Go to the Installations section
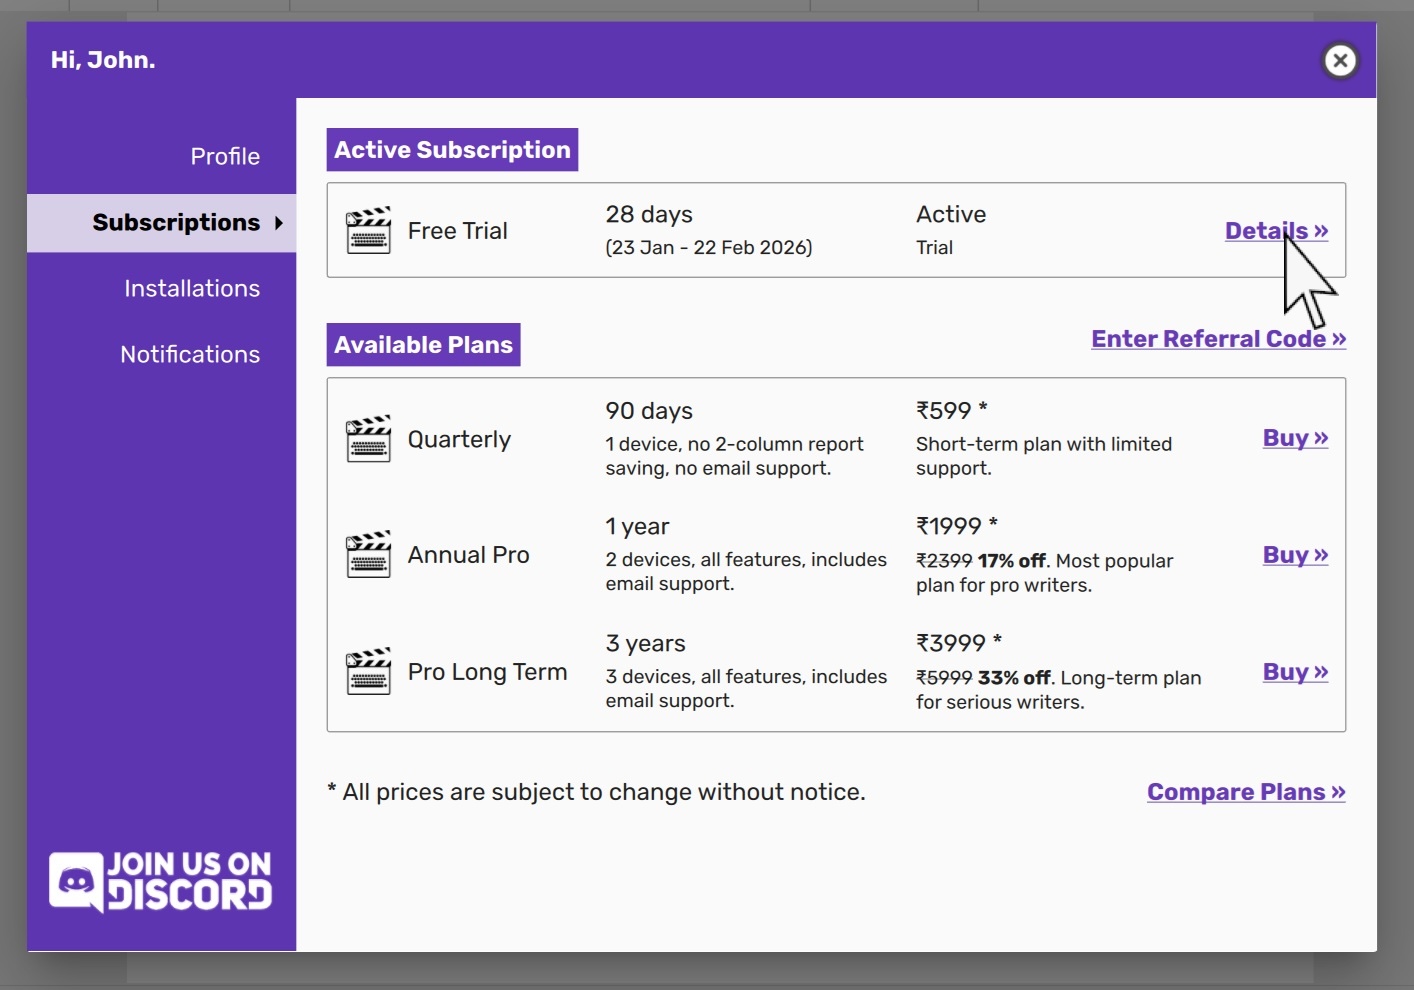This screenshot has width=1414, height=990. pyautogui.click(x=192, y=289)
